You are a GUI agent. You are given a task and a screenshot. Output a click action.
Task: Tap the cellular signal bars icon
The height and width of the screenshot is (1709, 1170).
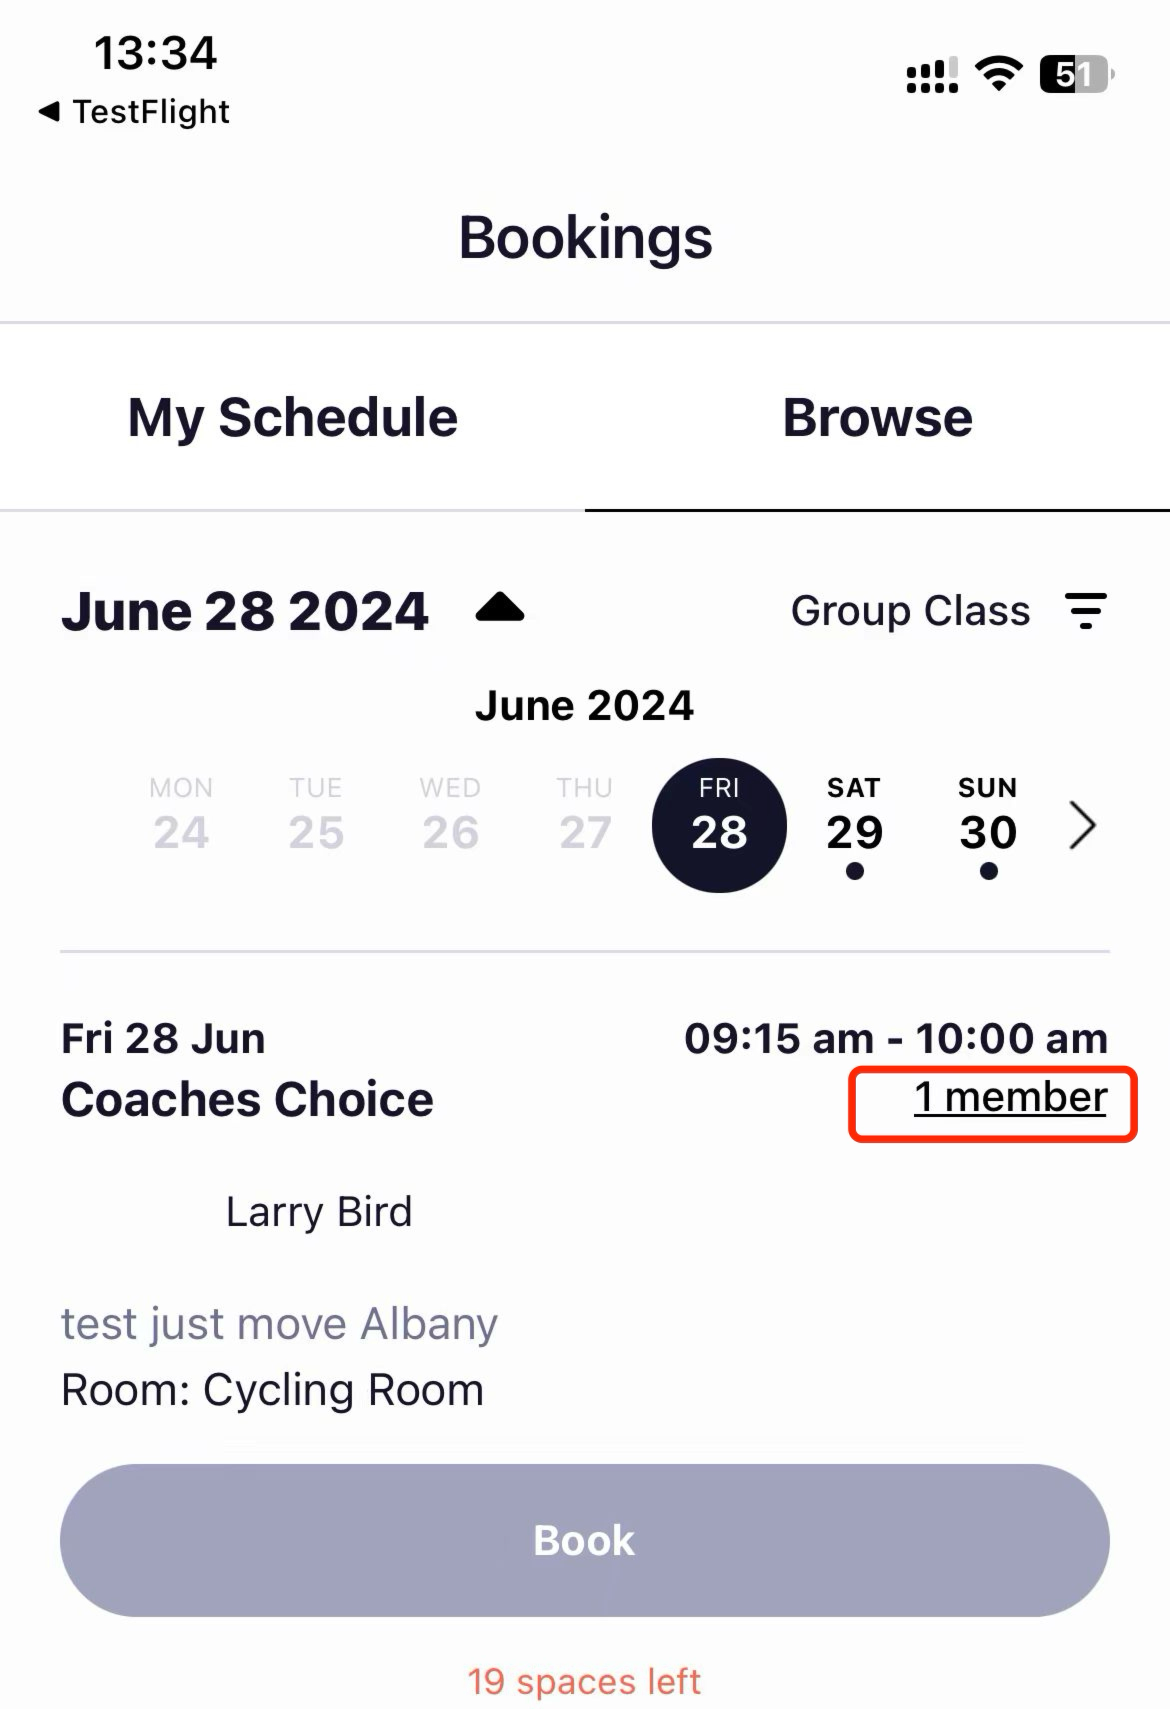click(931, 75)
